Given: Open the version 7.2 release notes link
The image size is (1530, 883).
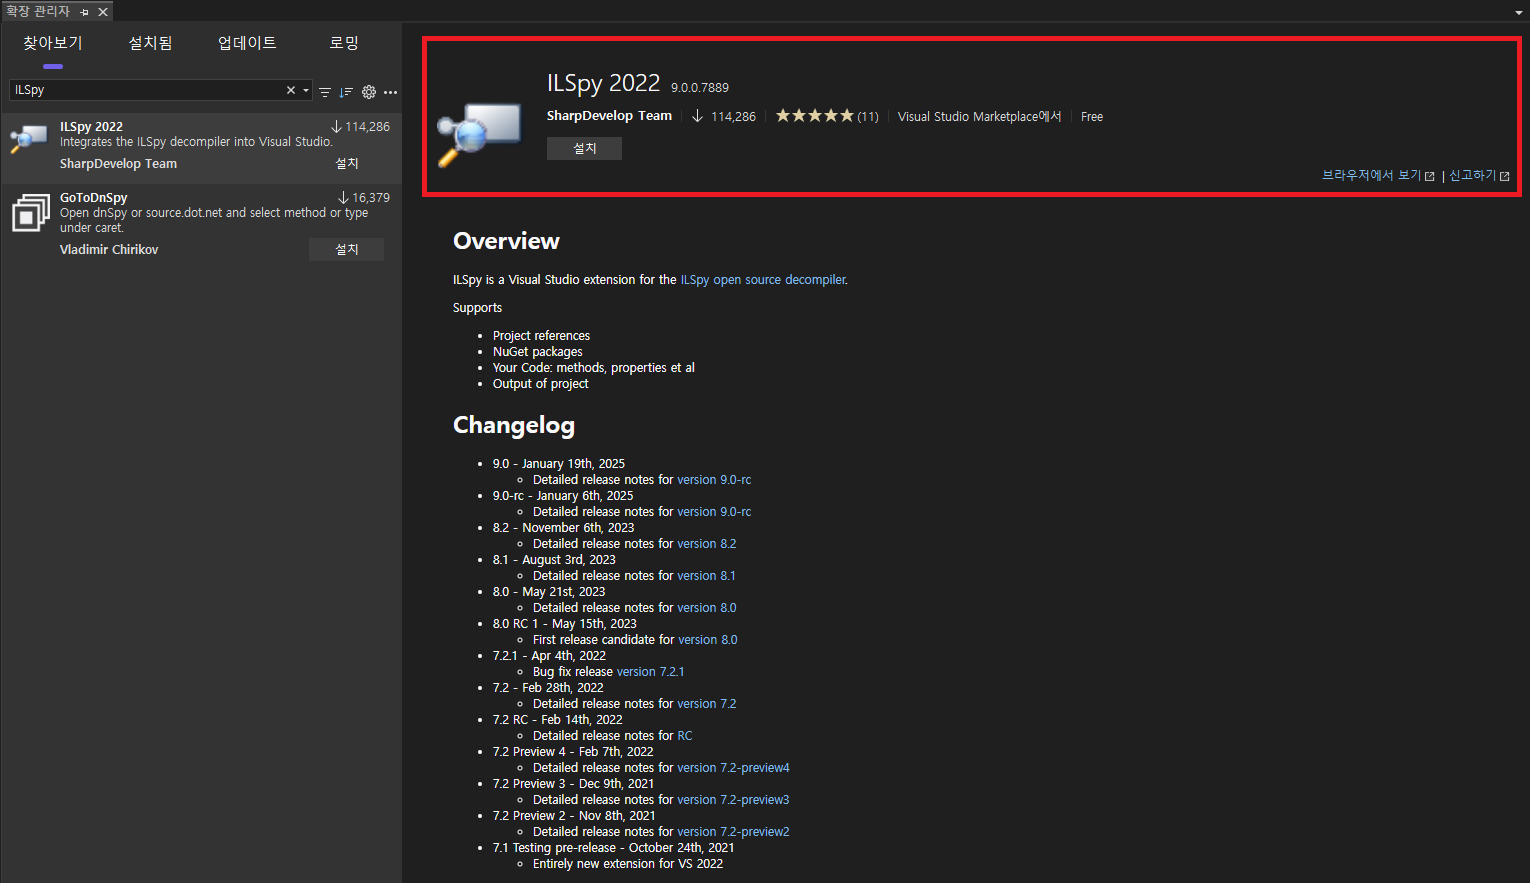Looking at the screenshot, I should (706, 704).
